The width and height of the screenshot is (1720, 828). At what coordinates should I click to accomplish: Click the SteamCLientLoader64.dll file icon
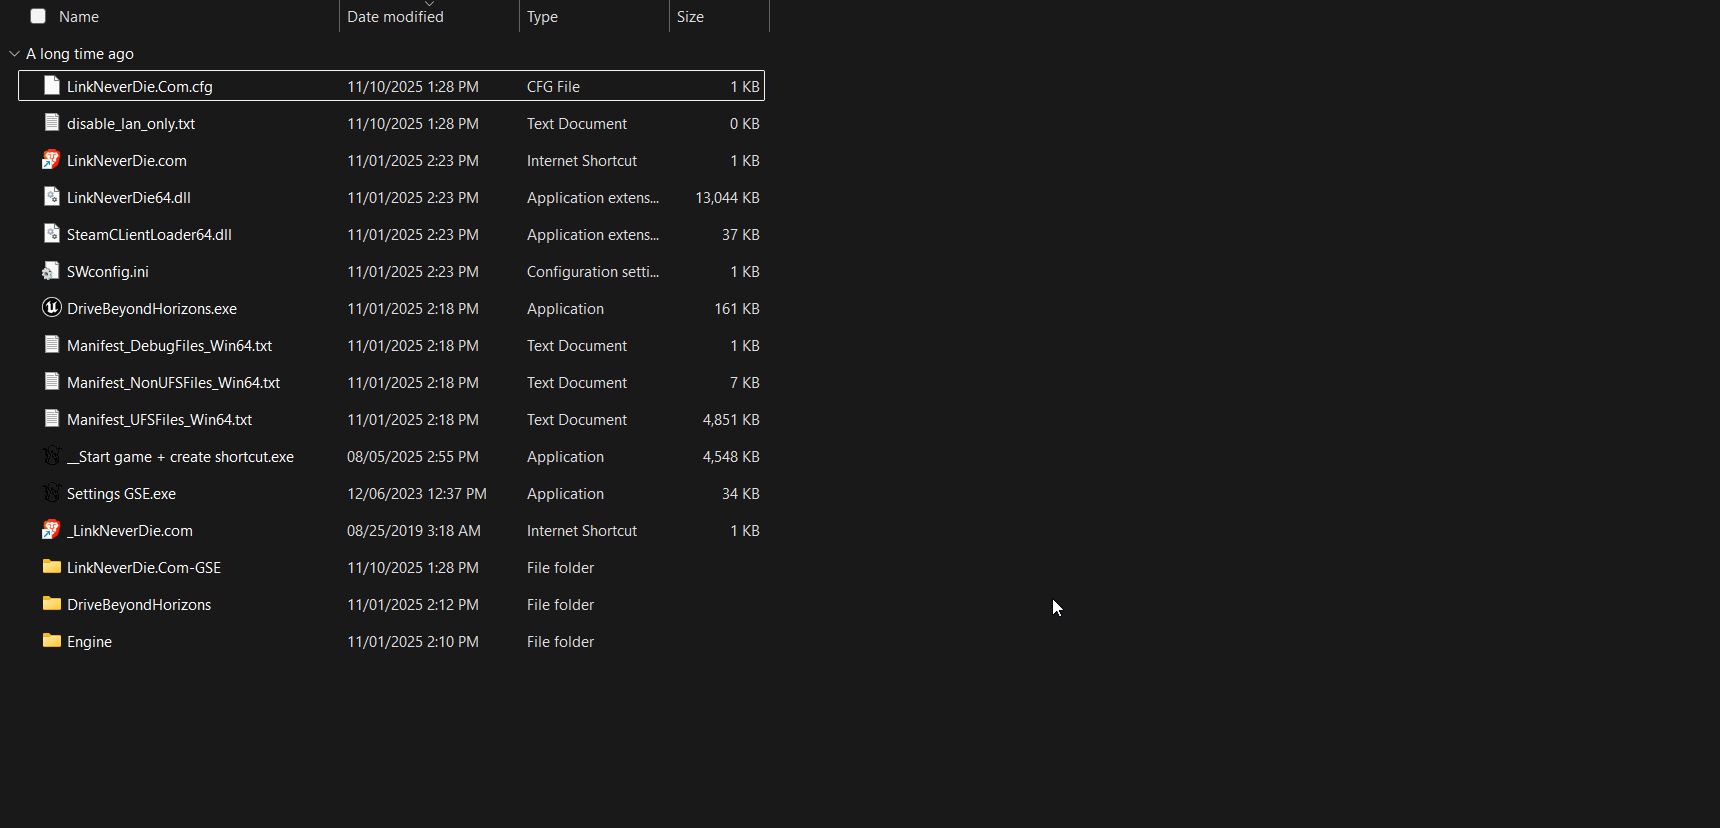pos(52,234)
